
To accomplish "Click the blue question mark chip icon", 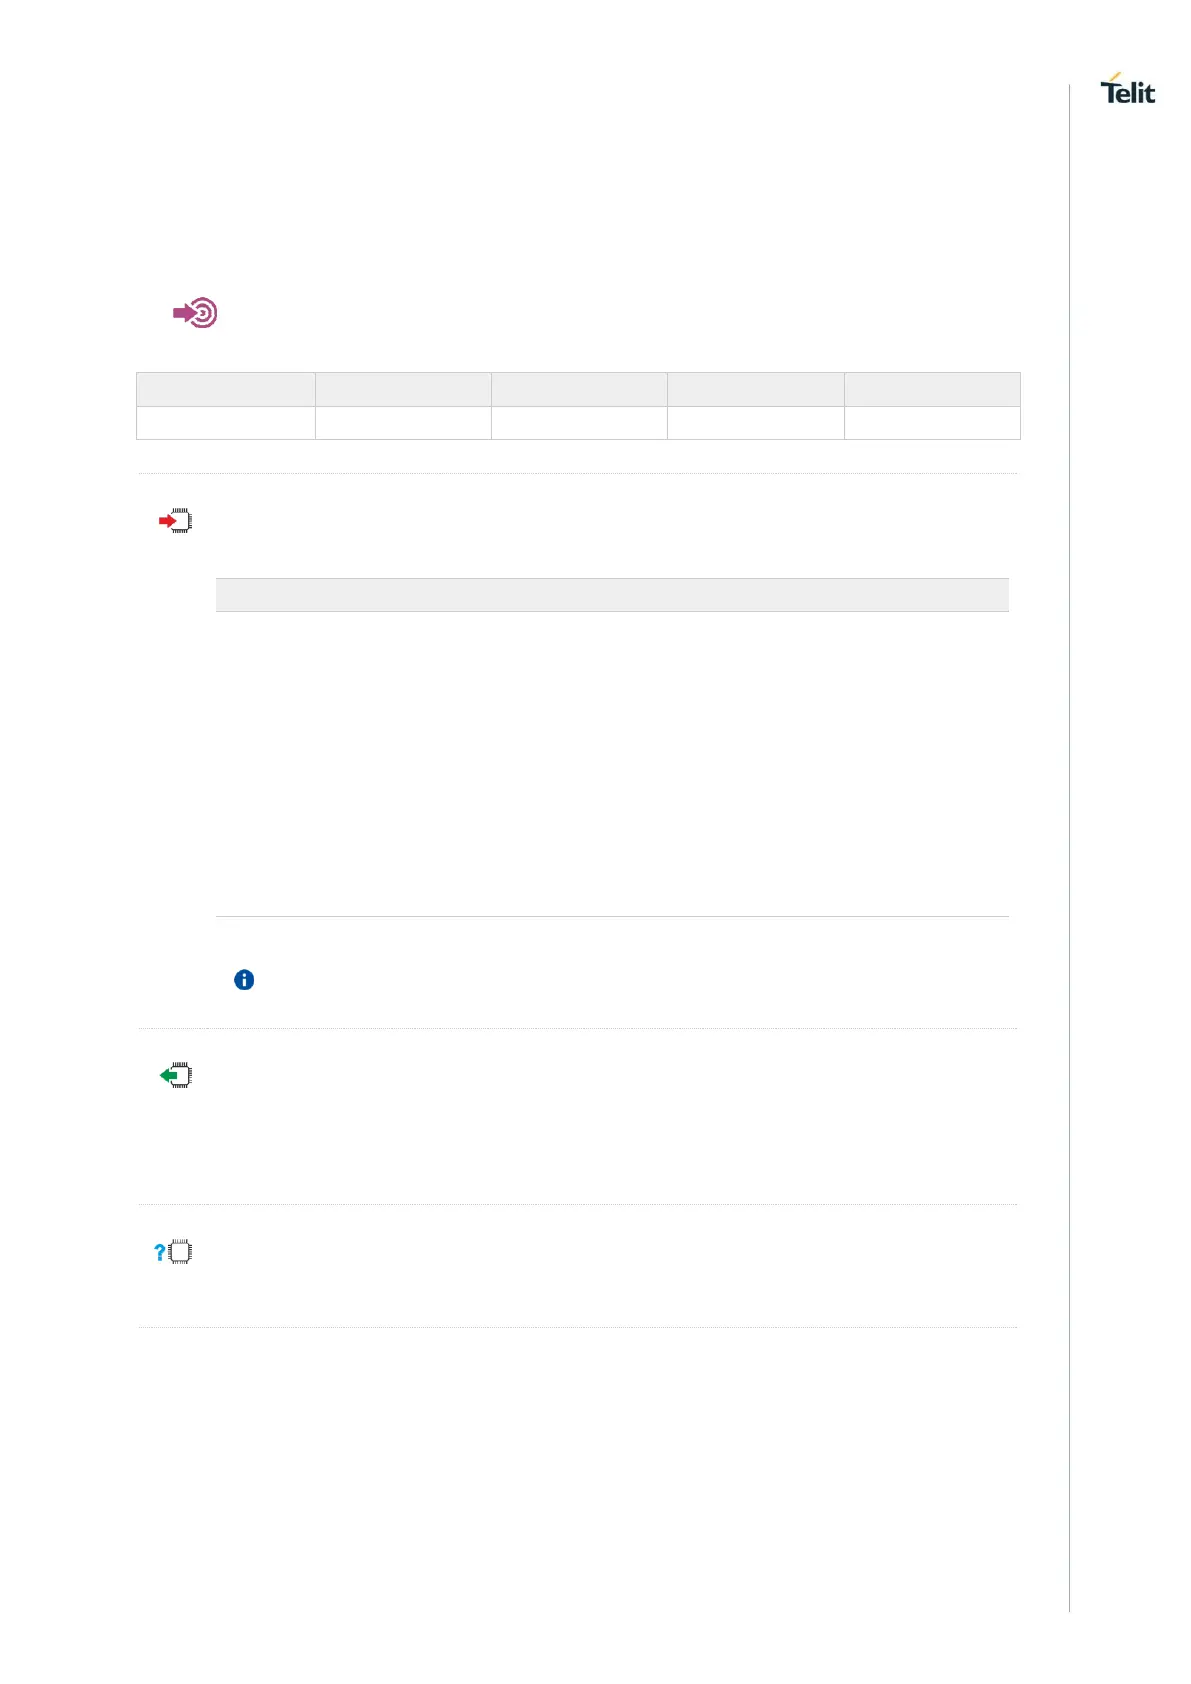I will 173,1252.
